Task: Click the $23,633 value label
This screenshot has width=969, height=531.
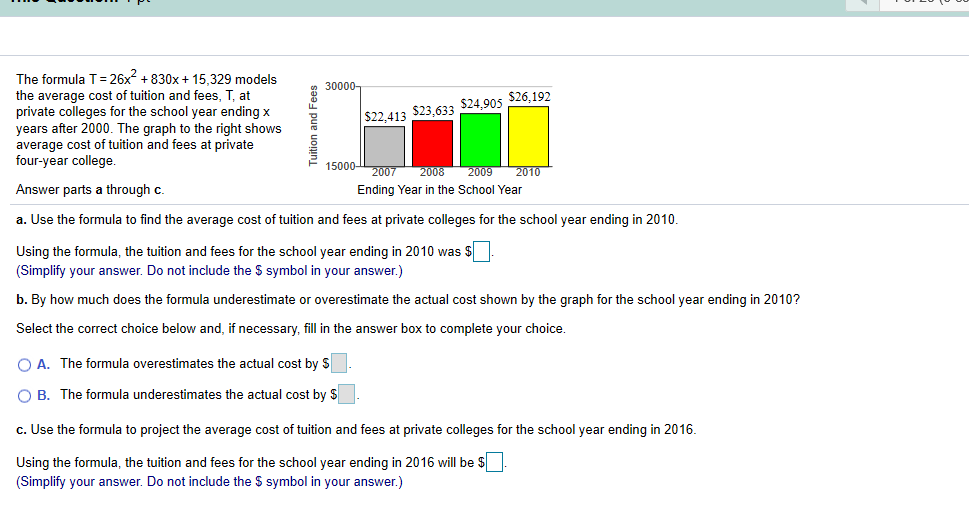Action: click(433, 111)
